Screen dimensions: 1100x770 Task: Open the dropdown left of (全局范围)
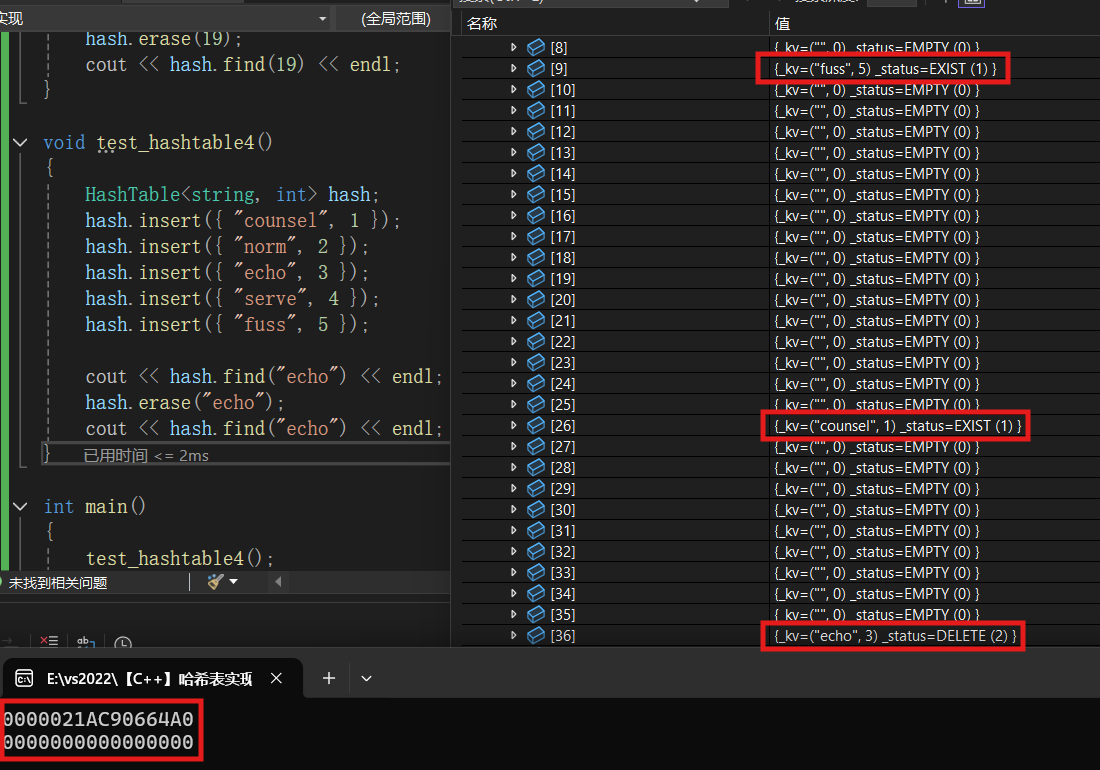(x=322, y=19)
